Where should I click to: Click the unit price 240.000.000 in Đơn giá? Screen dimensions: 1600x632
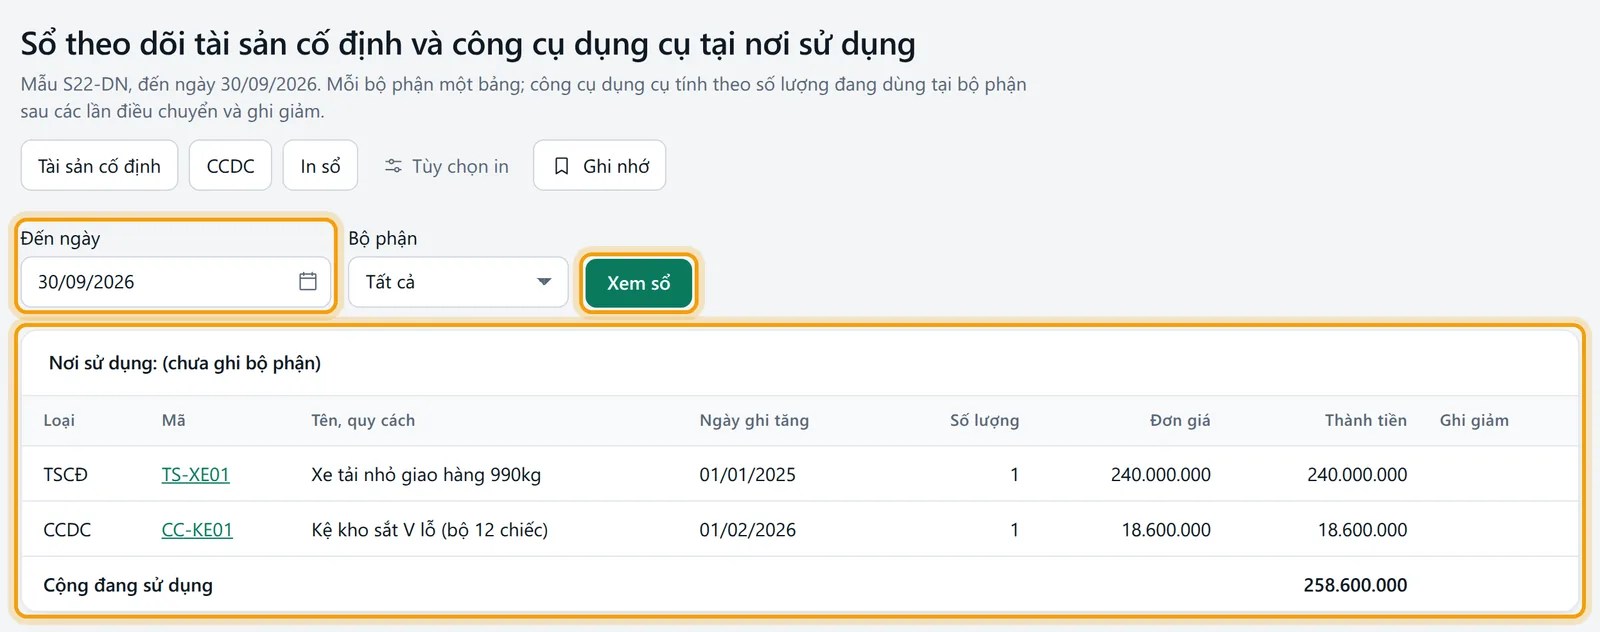pyautogui.click(x=1161, y=475)
